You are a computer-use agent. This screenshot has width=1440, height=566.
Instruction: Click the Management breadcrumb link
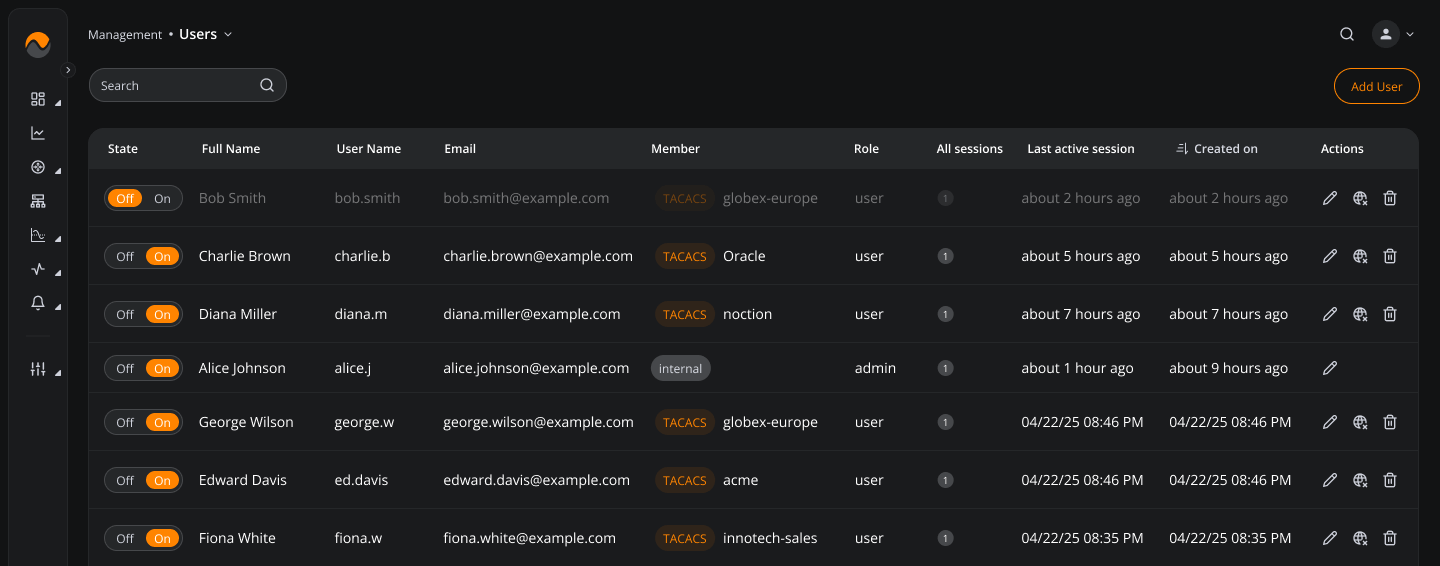124,35
